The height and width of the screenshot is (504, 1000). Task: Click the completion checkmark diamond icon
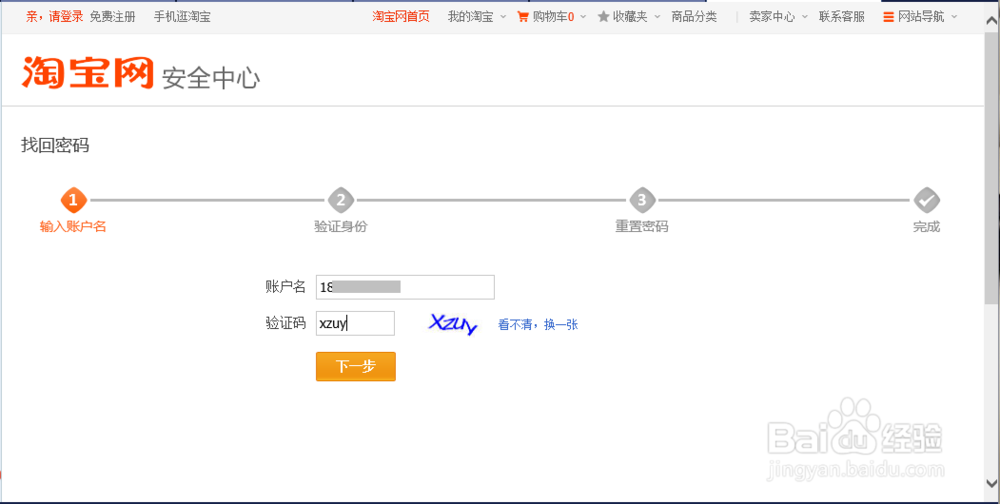tap(927, 200)
